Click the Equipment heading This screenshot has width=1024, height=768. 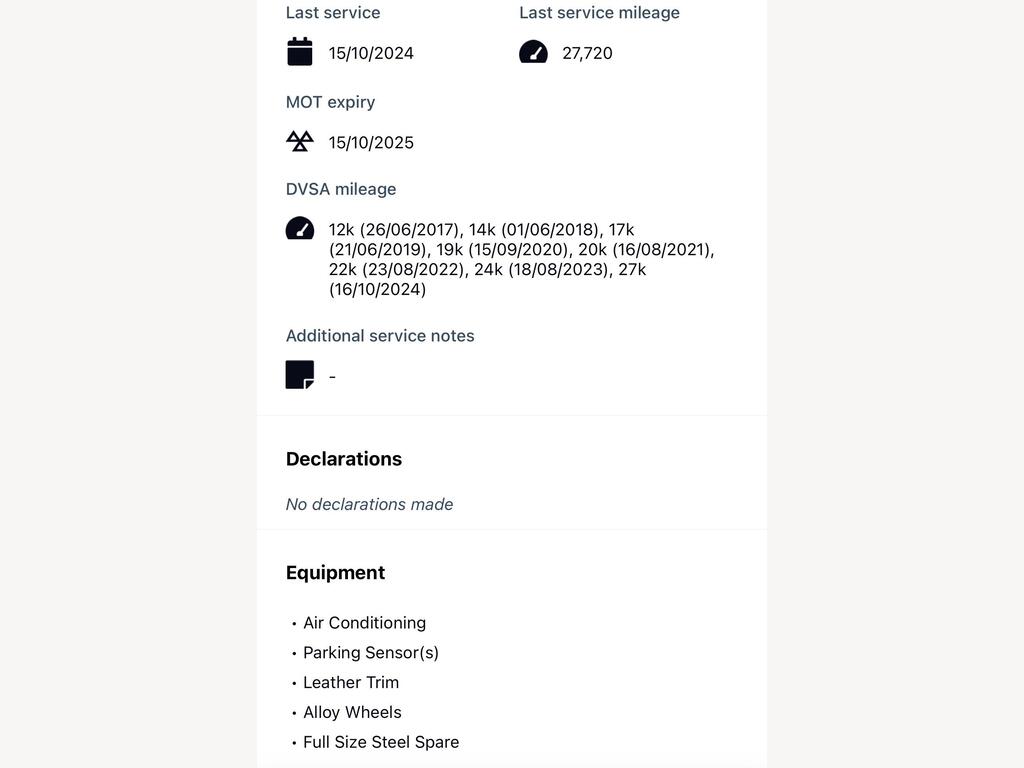335,573
